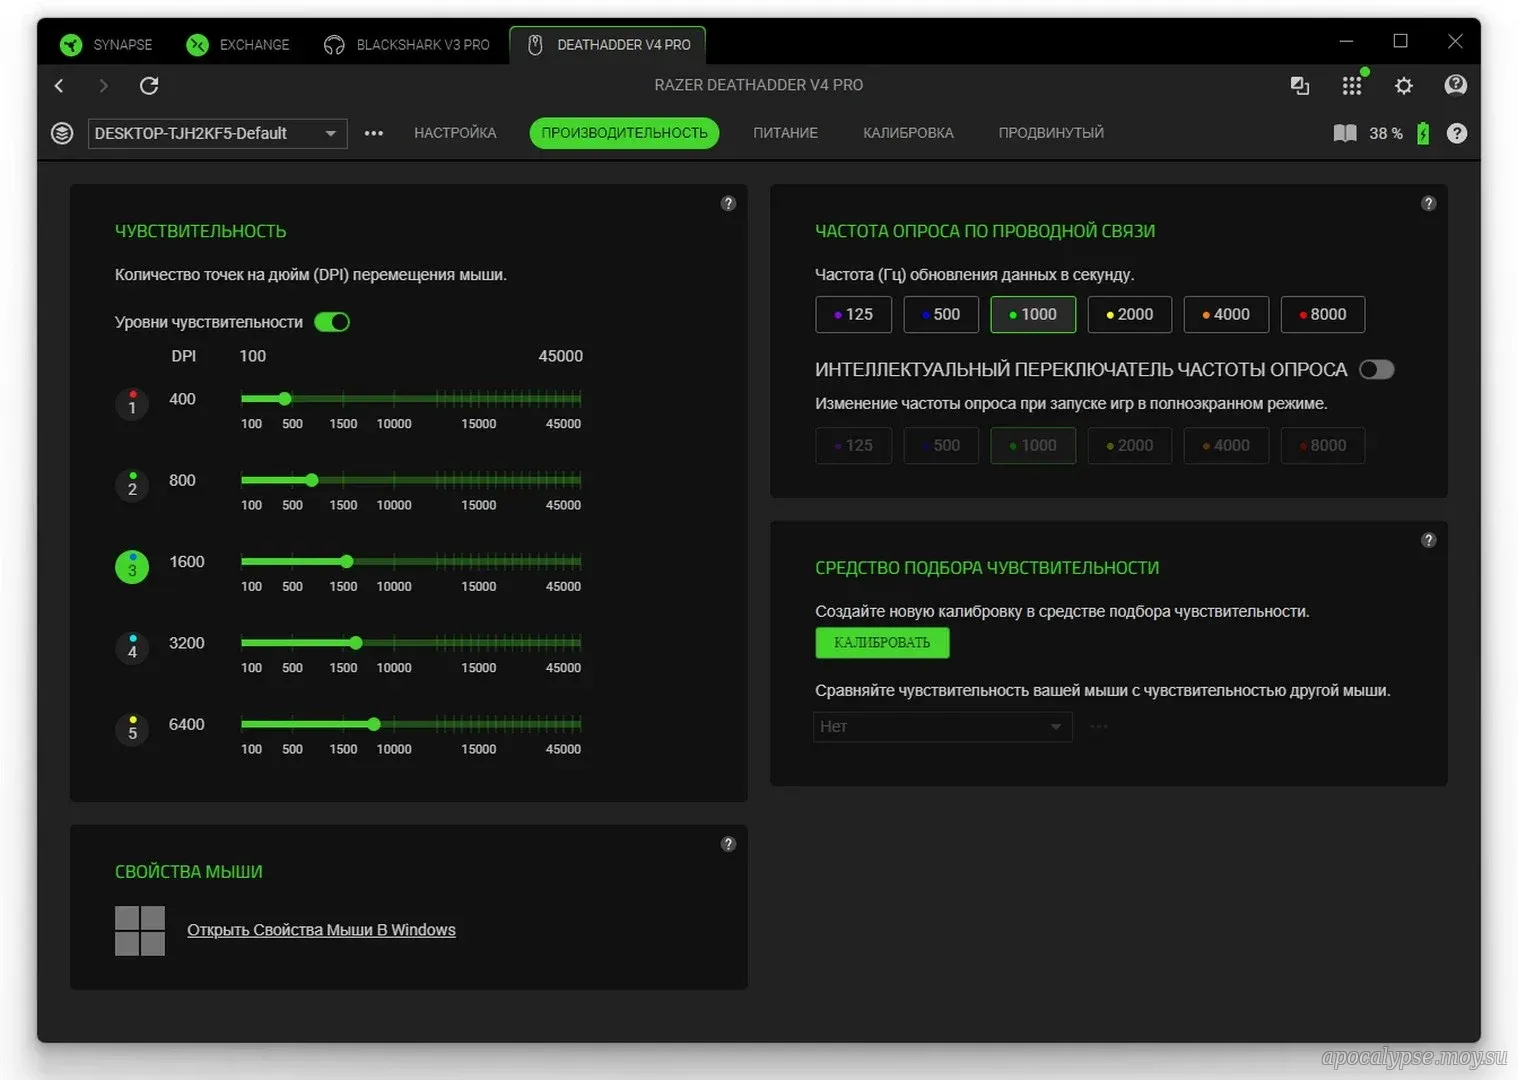
Task: Open the КАЛИБРОВКА tab
Action: tap(908, 133)
